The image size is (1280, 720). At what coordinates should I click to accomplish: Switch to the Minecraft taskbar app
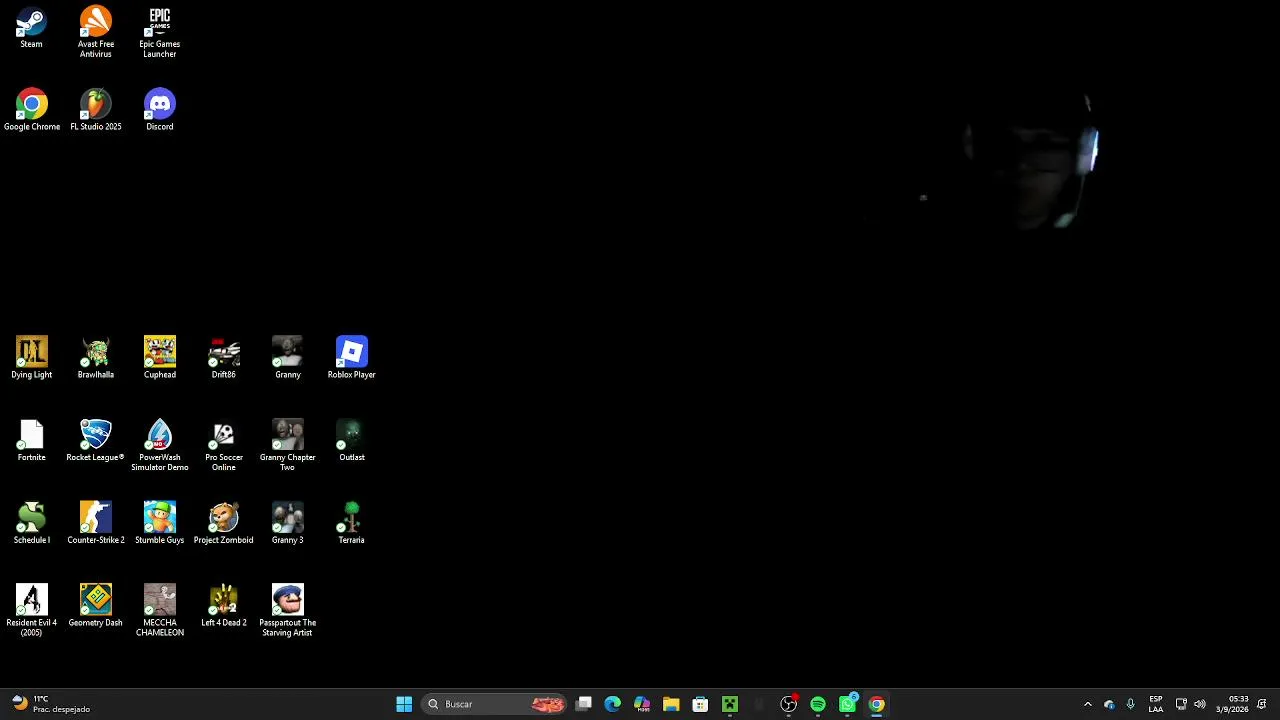click(730, 704)
